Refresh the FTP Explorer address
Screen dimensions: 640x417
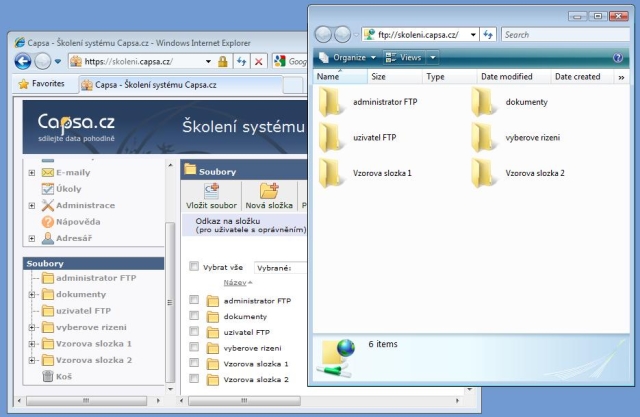(488, 35)
